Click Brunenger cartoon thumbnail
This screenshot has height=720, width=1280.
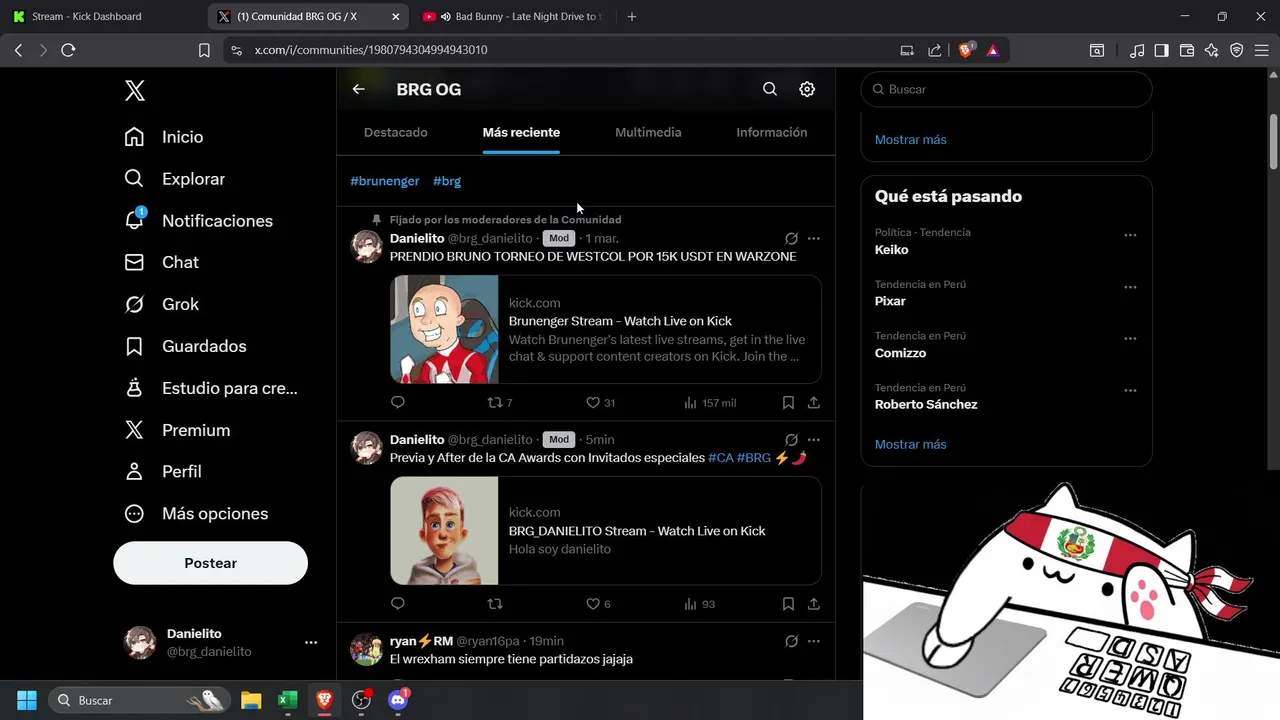[x=444, y=329]
